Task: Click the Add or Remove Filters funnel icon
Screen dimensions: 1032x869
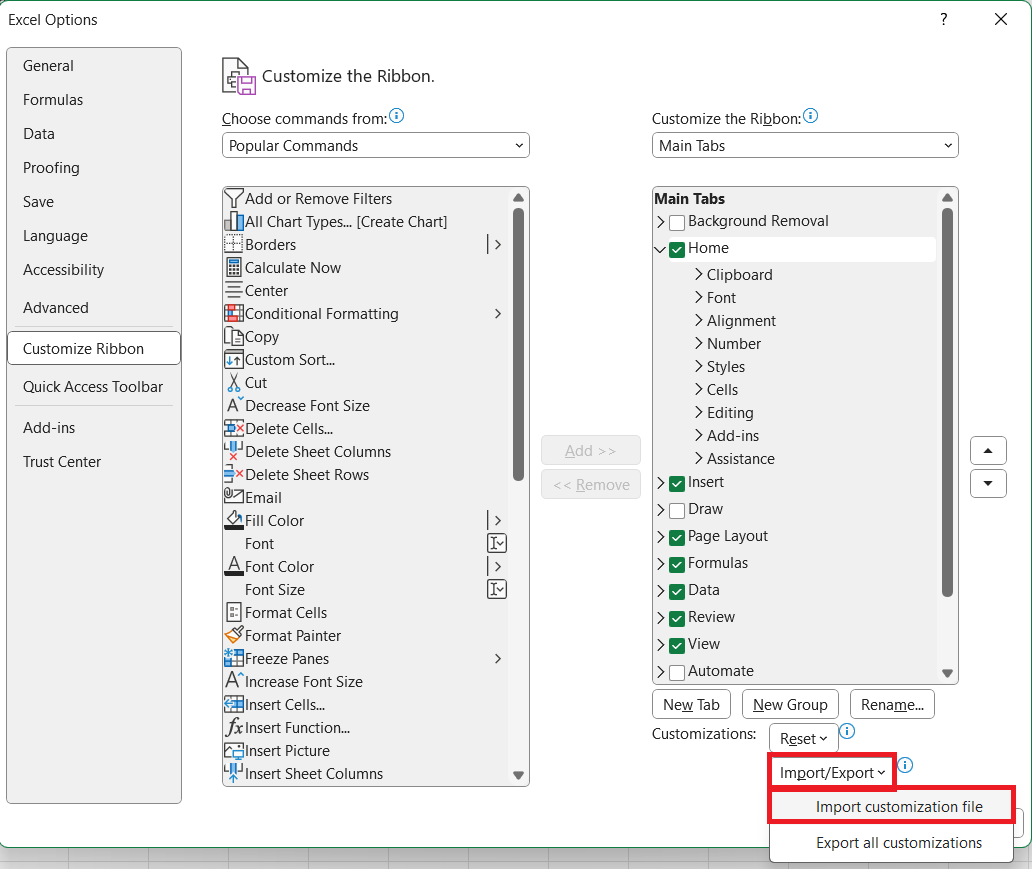Action: click(234, 198)
